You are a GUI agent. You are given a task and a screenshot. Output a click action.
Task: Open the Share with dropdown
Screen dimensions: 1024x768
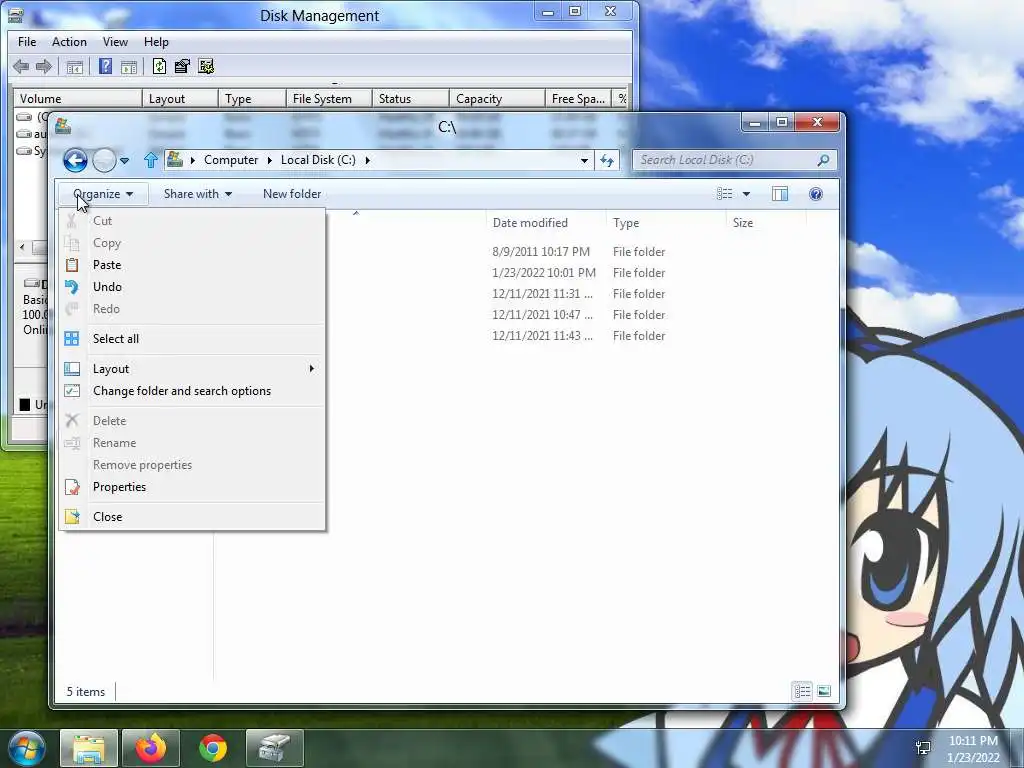[x=198, y=194]
